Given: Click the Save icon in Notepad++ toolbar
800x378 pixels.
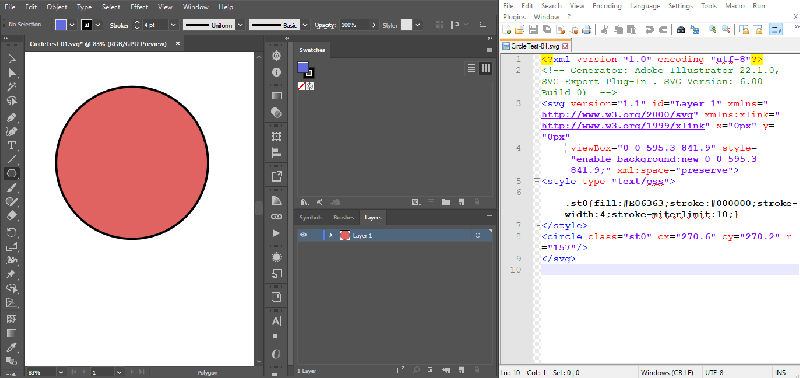Looking at the screenshot, I should click(533, 30).
